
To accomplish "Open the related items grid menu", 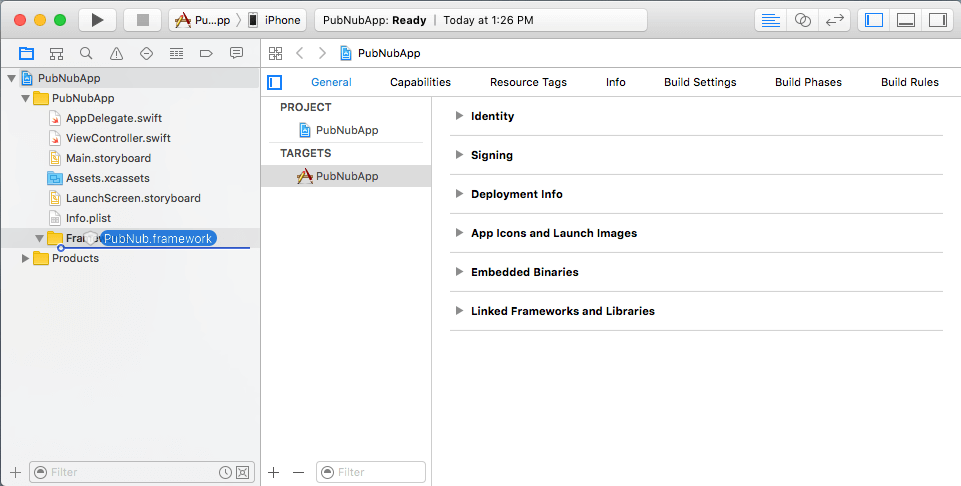I will (x=276, y=53).
